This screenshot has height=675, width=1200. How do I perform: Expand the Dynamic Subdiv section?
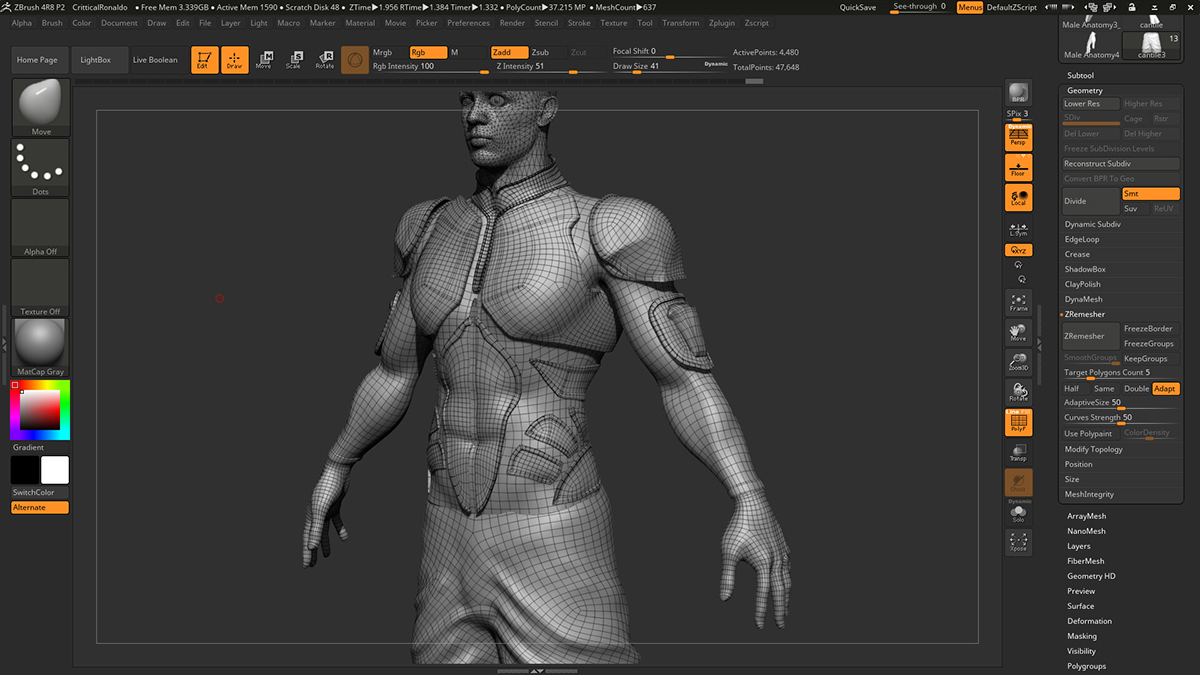1092,224
